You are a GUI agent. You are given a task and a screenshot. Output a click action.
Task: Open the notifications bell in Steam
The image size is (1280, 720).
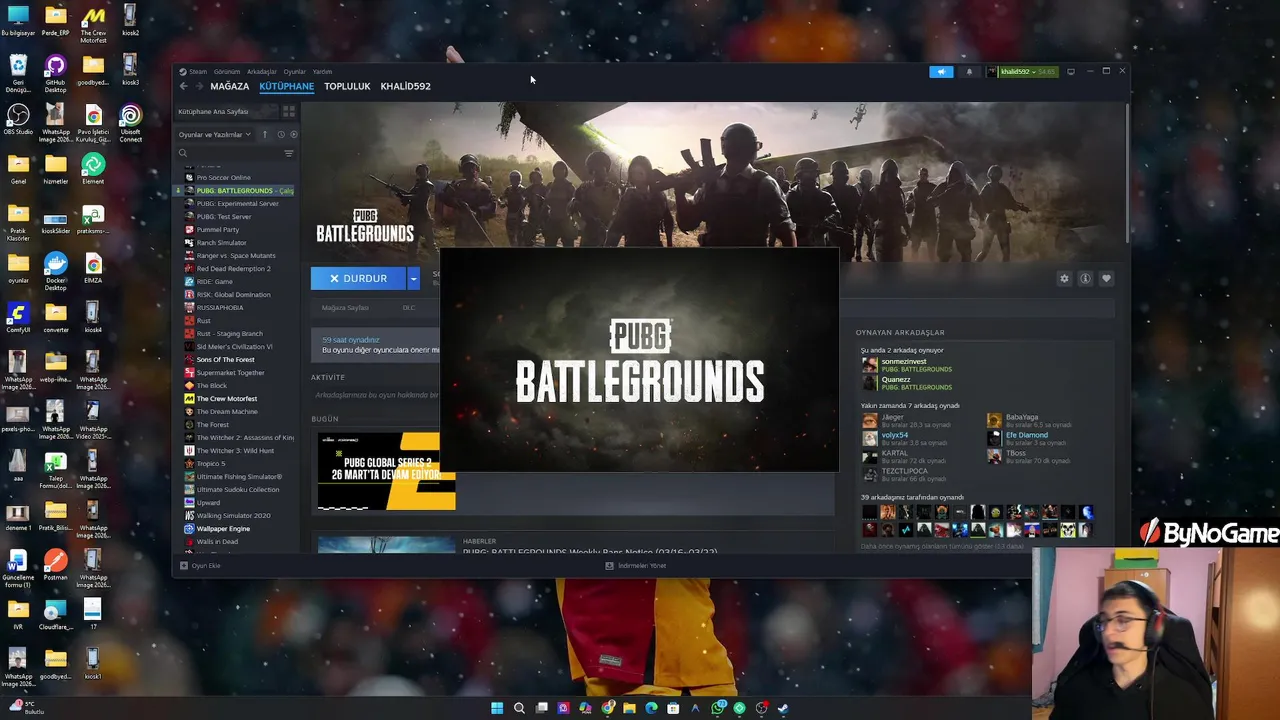tap(969, 72)
